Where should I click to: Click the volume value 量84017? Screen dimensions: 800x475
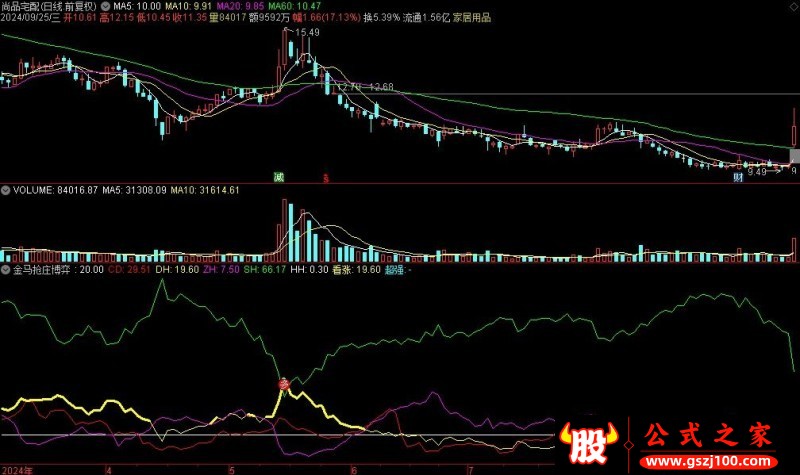[x=228, y=18]
